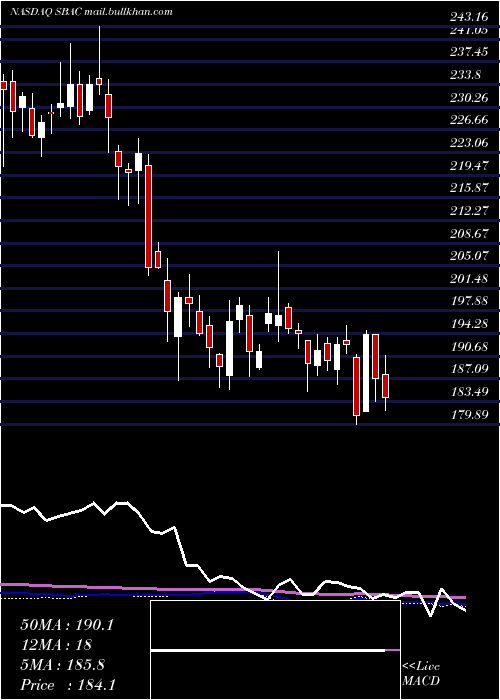Click the 190.68 price axis label
Screen dimensions: 500x700
[469, 347]
